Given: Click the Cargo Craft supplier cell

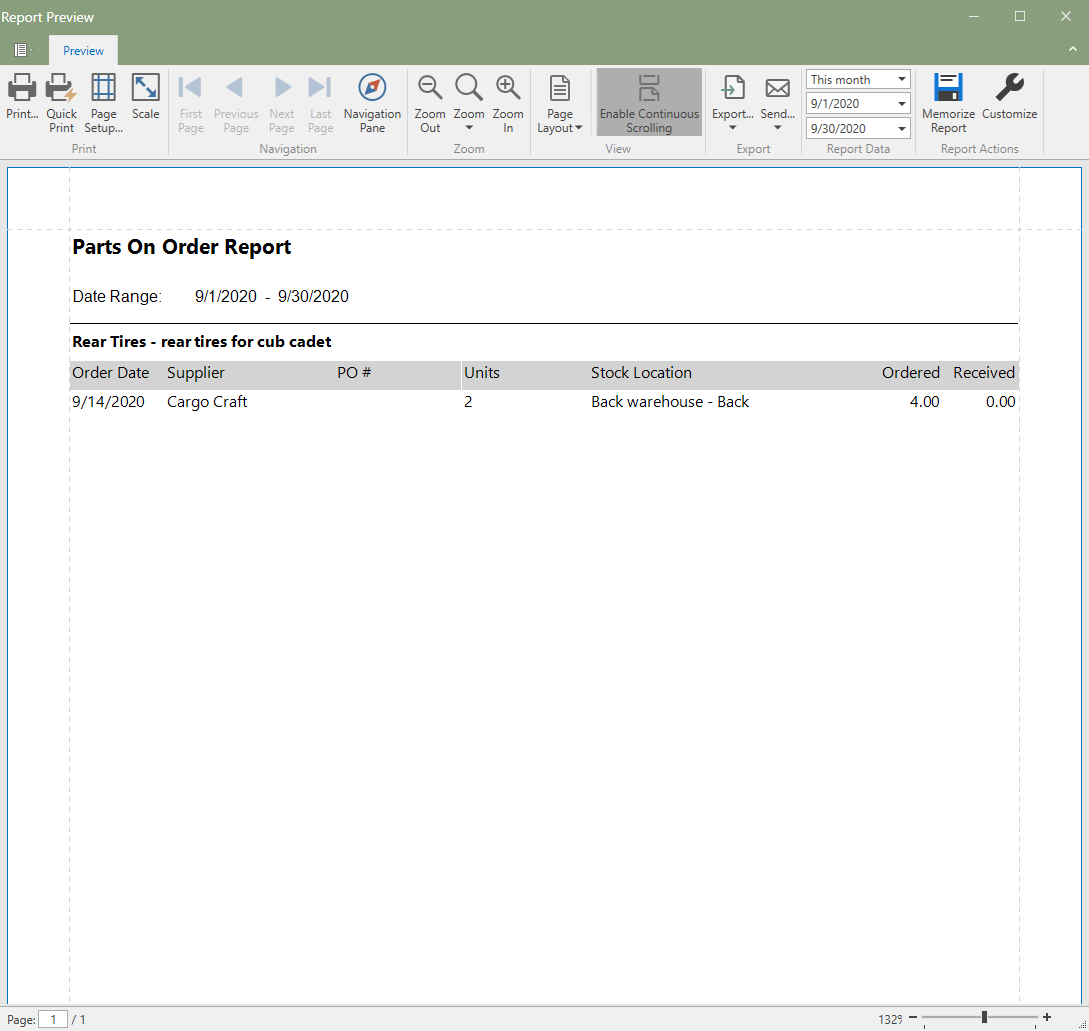Looking at the screenshot, I should [x=207, y=402].
